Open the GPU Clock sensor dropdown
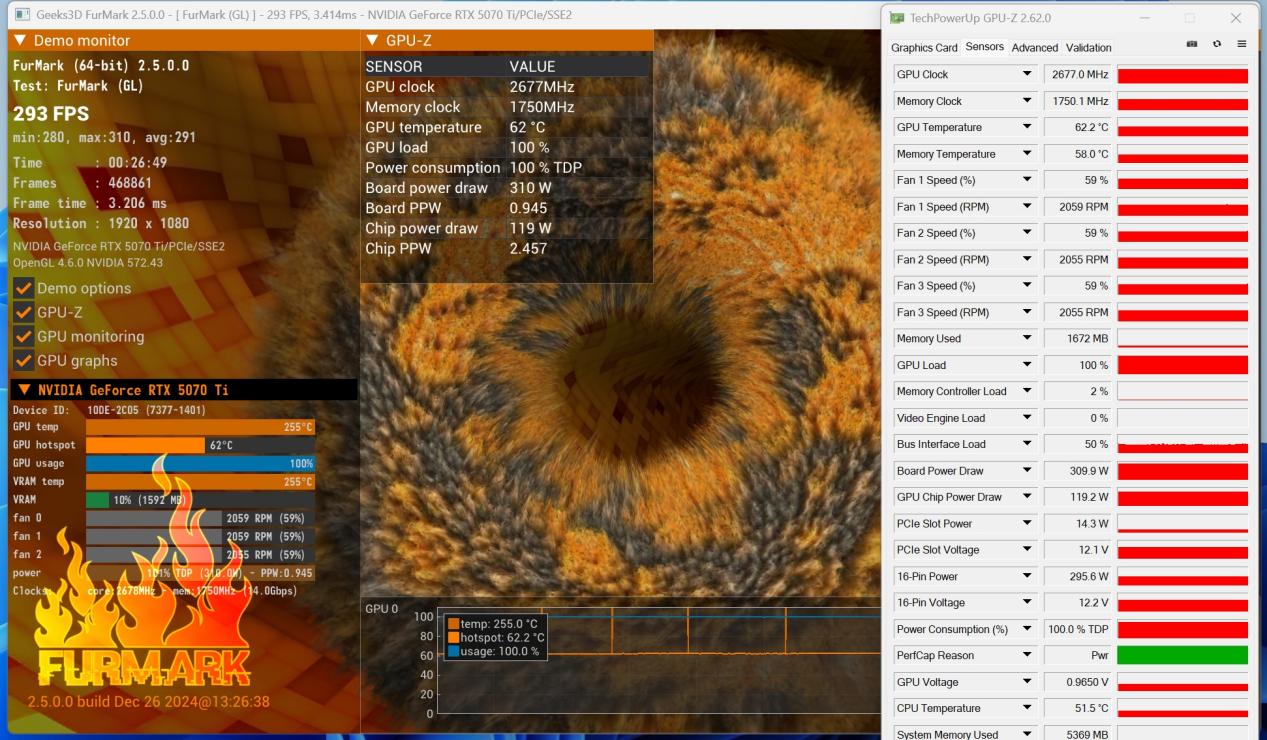The width and height of the screenshot is (1267, 740). [x=1026, y=74]
